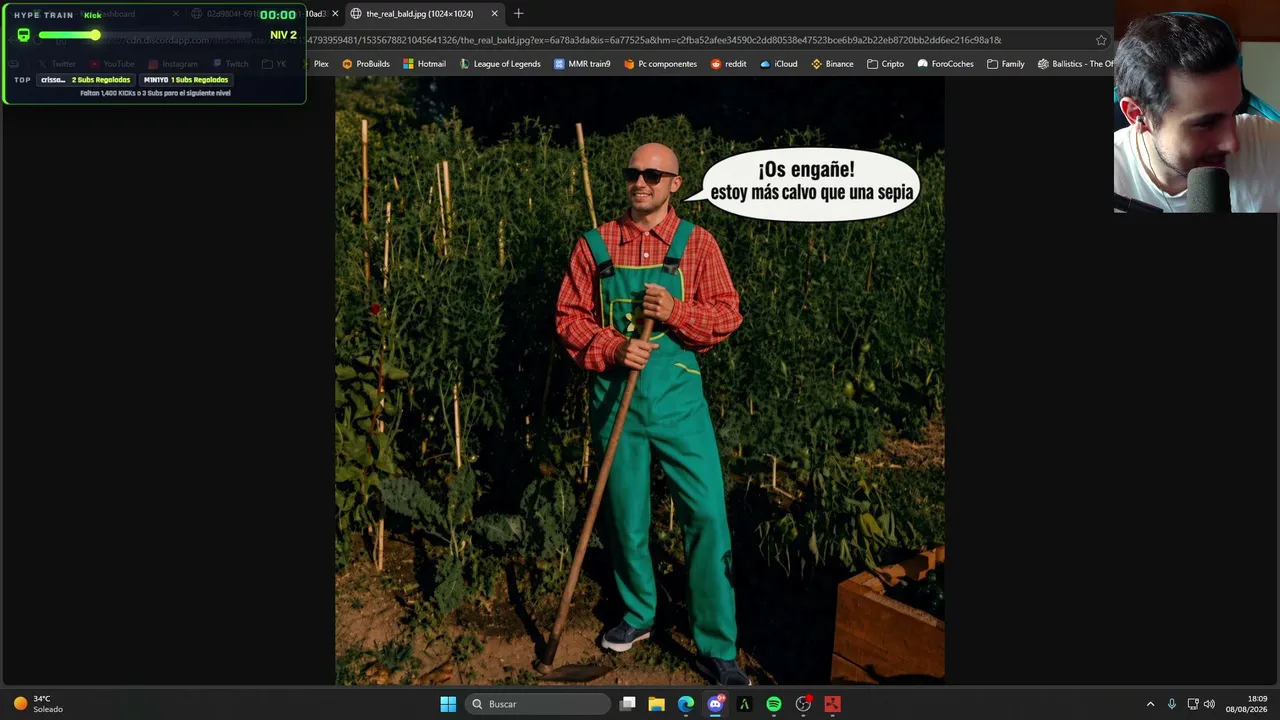Open the reddit bookmark

[729, 64]
